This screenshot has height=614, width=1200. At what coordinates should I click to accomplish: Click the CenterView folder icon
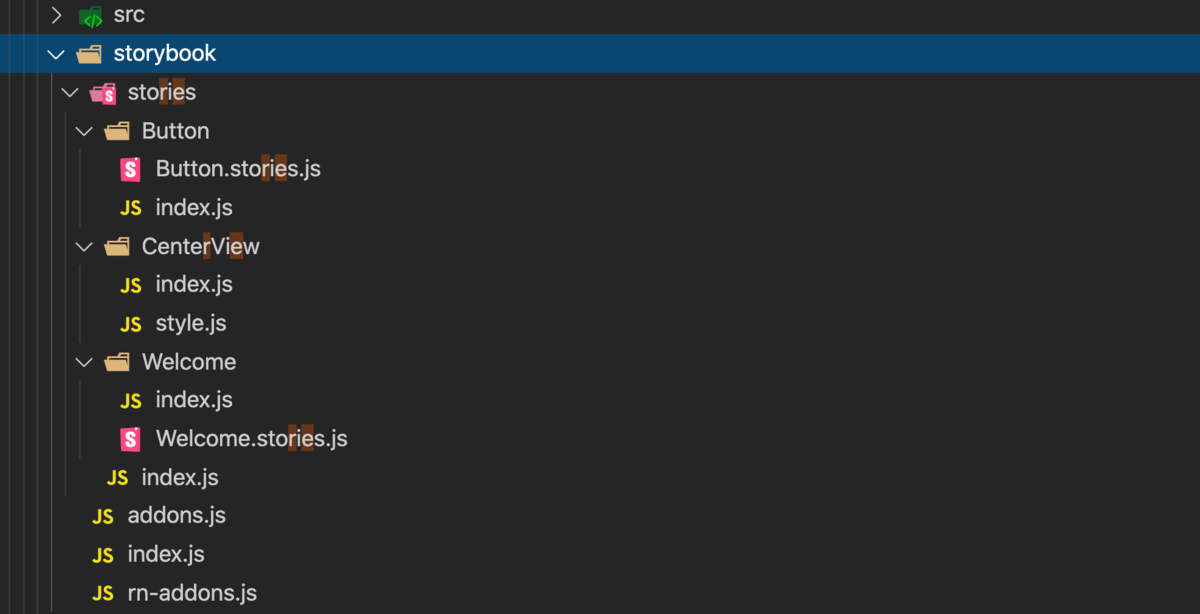[117, 247]
